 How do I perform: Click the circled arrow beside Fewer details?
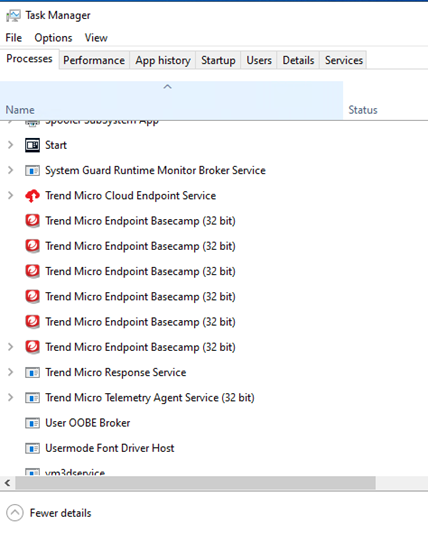(x=15, y=513)
